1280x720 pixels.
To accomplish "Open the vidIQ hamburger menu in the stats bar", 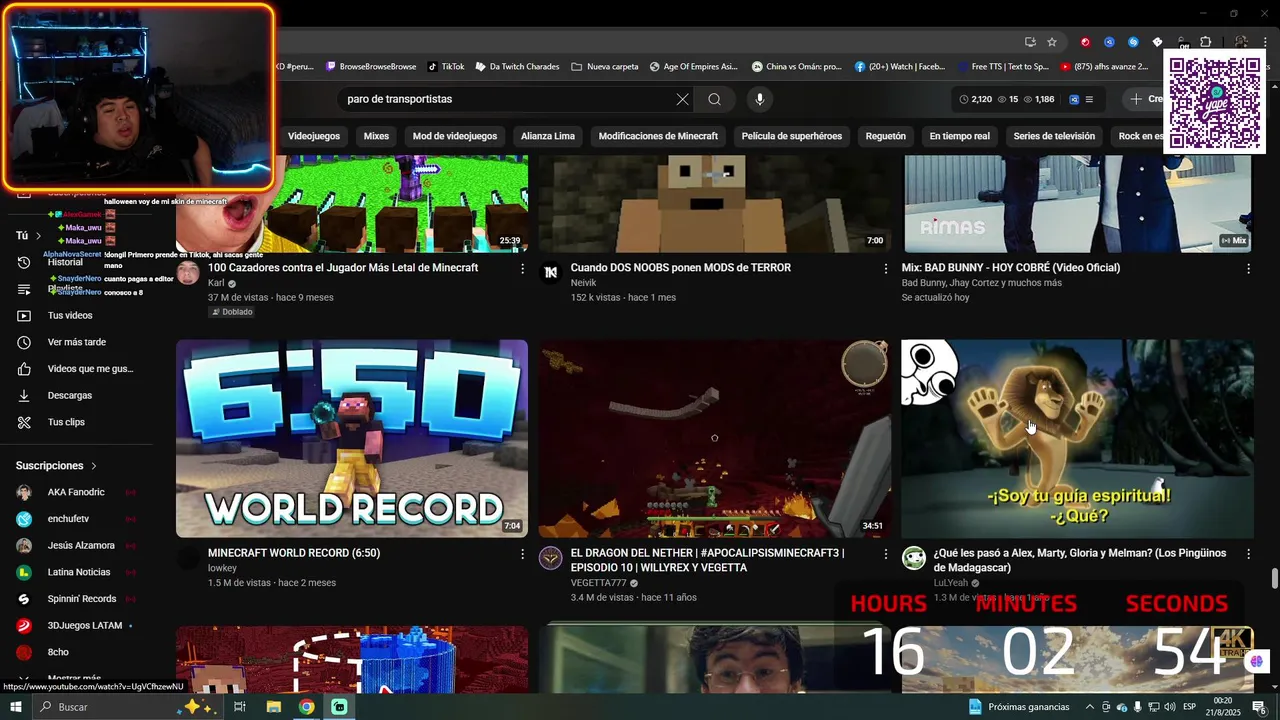I will (x=1089, y=99).
